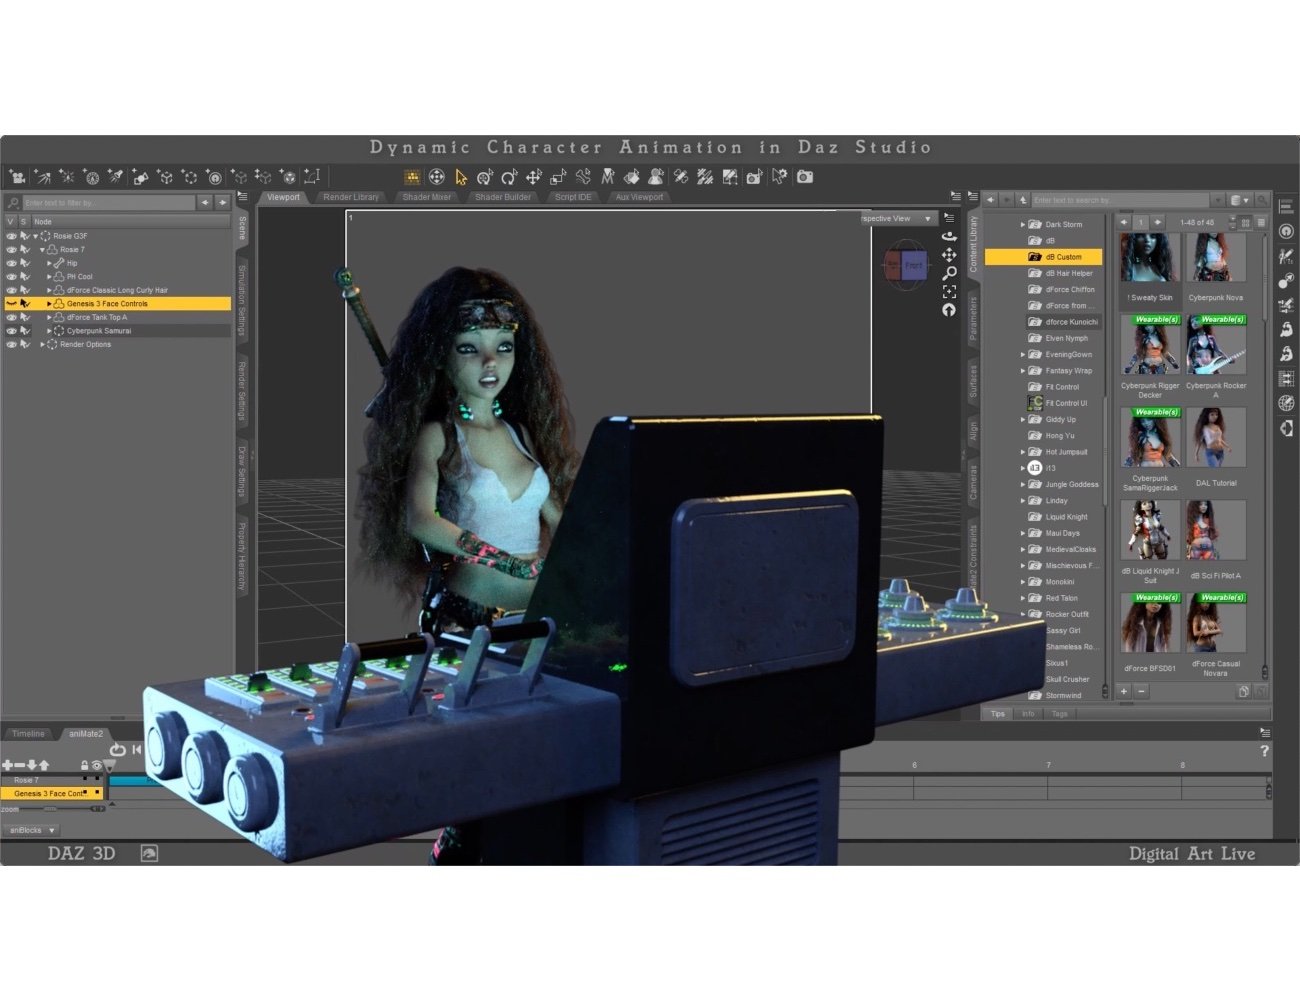Image resolution: width=1300 pixels, height=1000 pixels.
Task: Switch to the Render Library tab
Action: coord(350,197)
